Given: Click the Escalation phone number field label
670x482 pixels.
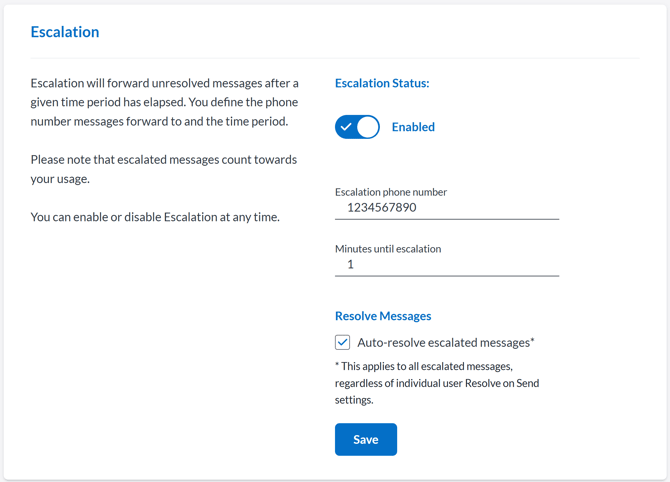Looking at the screenshot, I should point(391,191).
